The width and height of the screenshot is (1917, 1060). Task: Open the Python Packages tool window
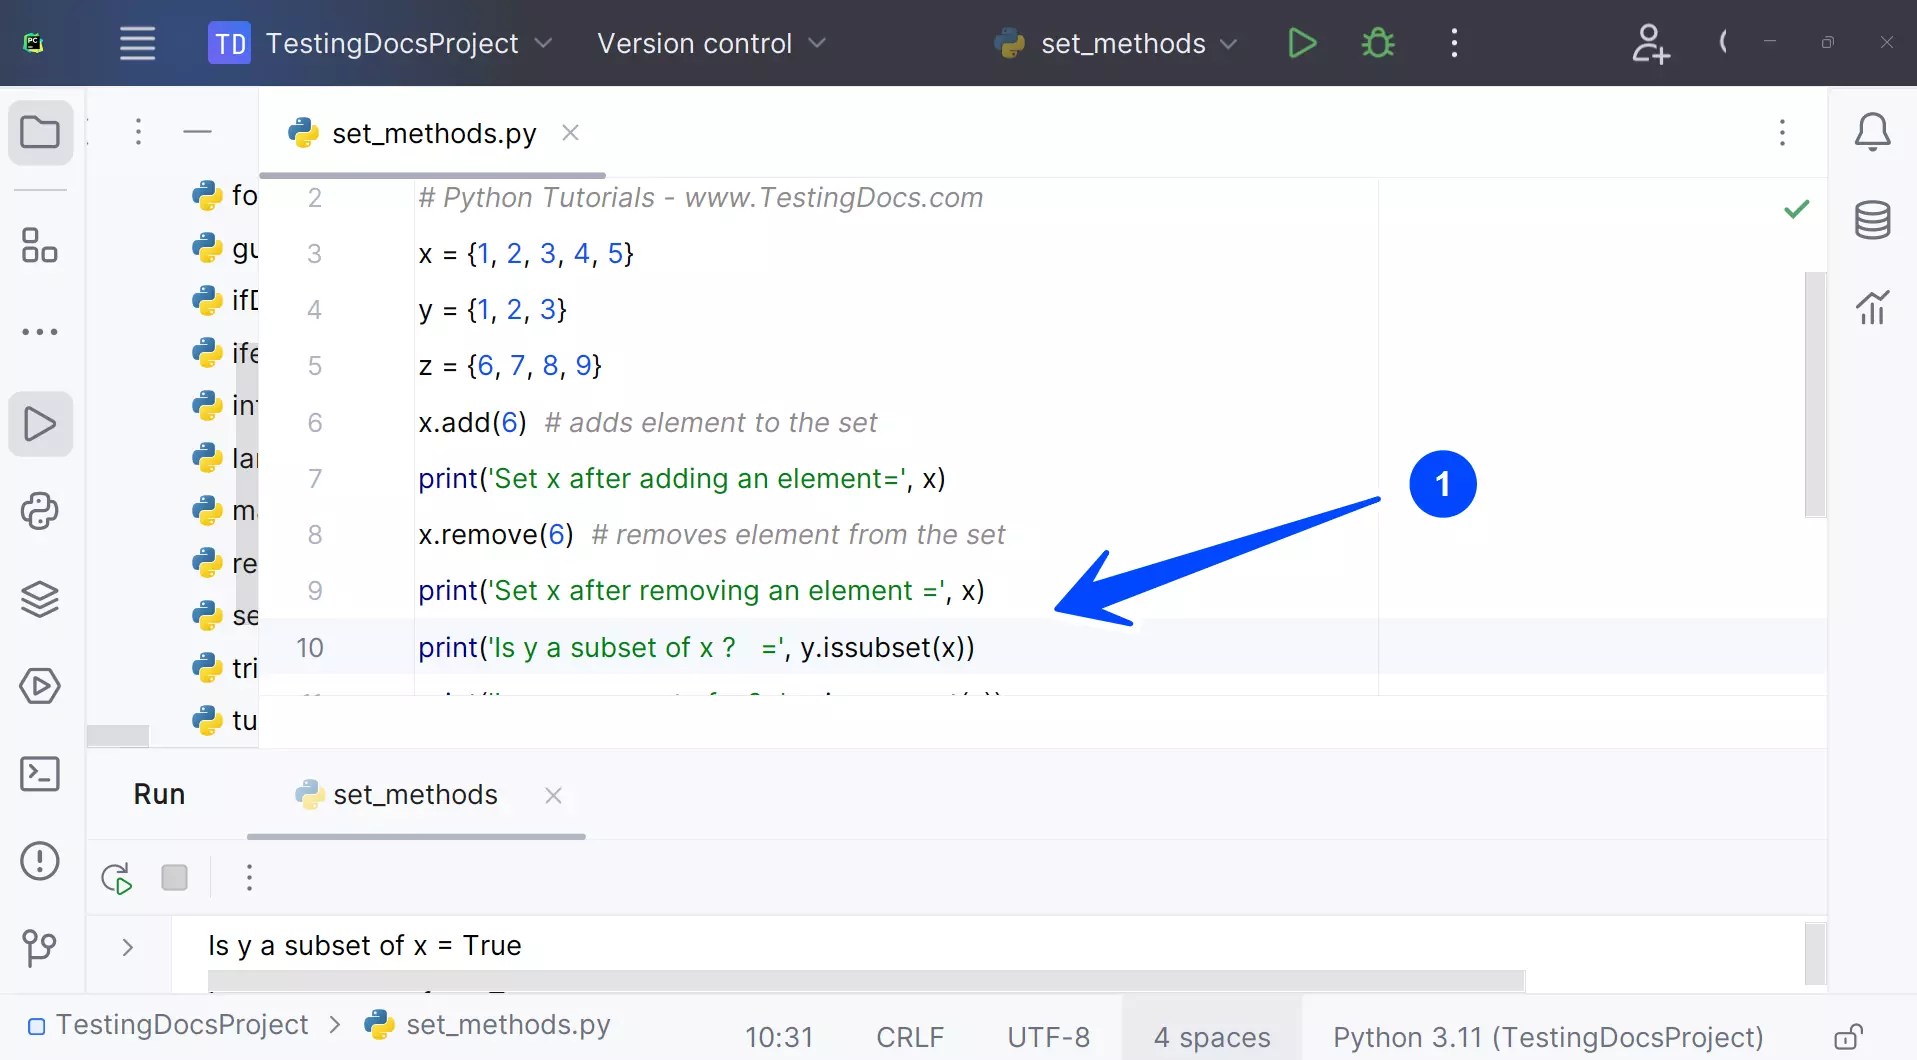[39, 599]
